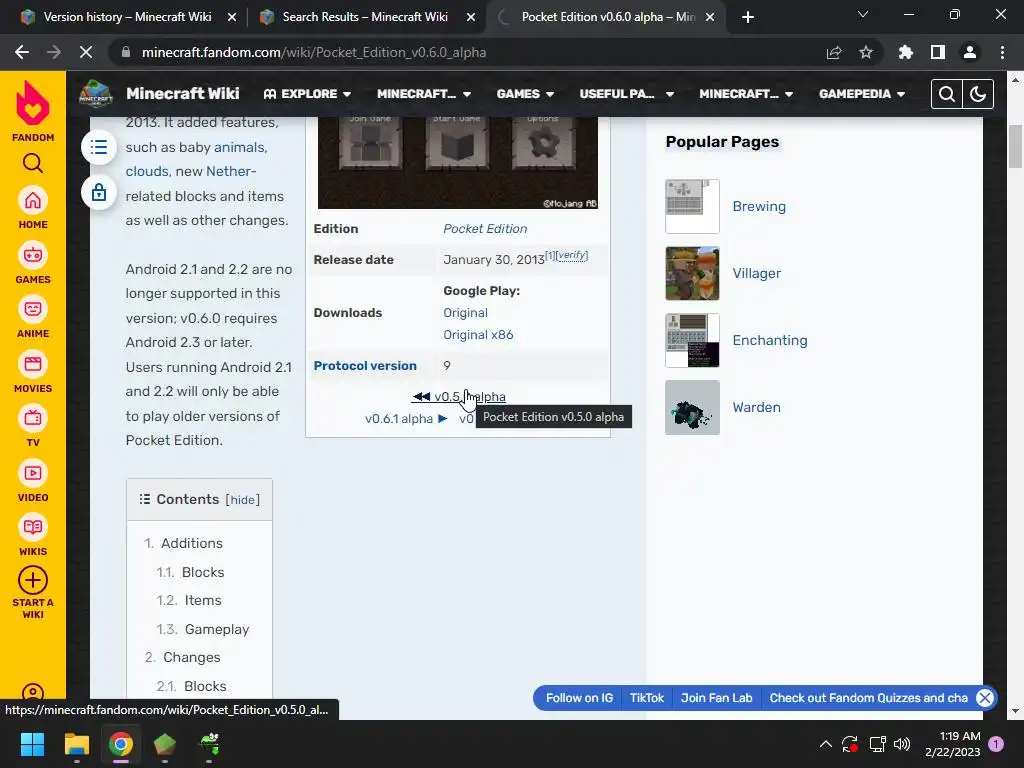
Task: Open the GAMES section icon
Action: [x=33, y=255]
